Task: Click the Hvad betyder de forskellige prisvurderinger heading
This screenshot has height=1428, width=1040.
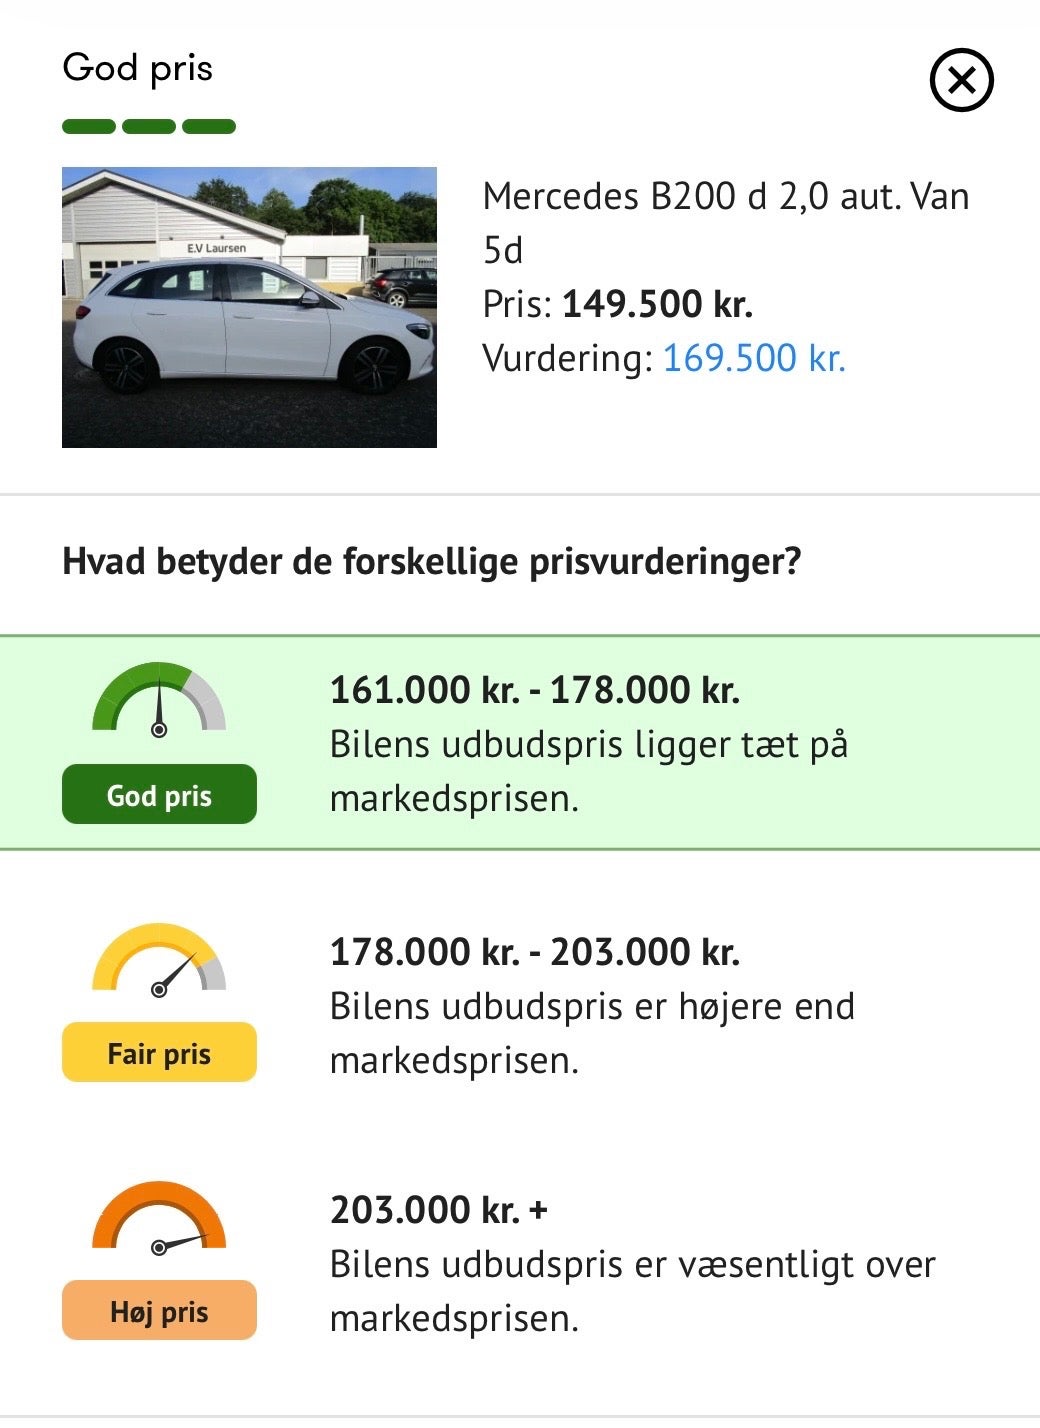Action: coord(432,562)
